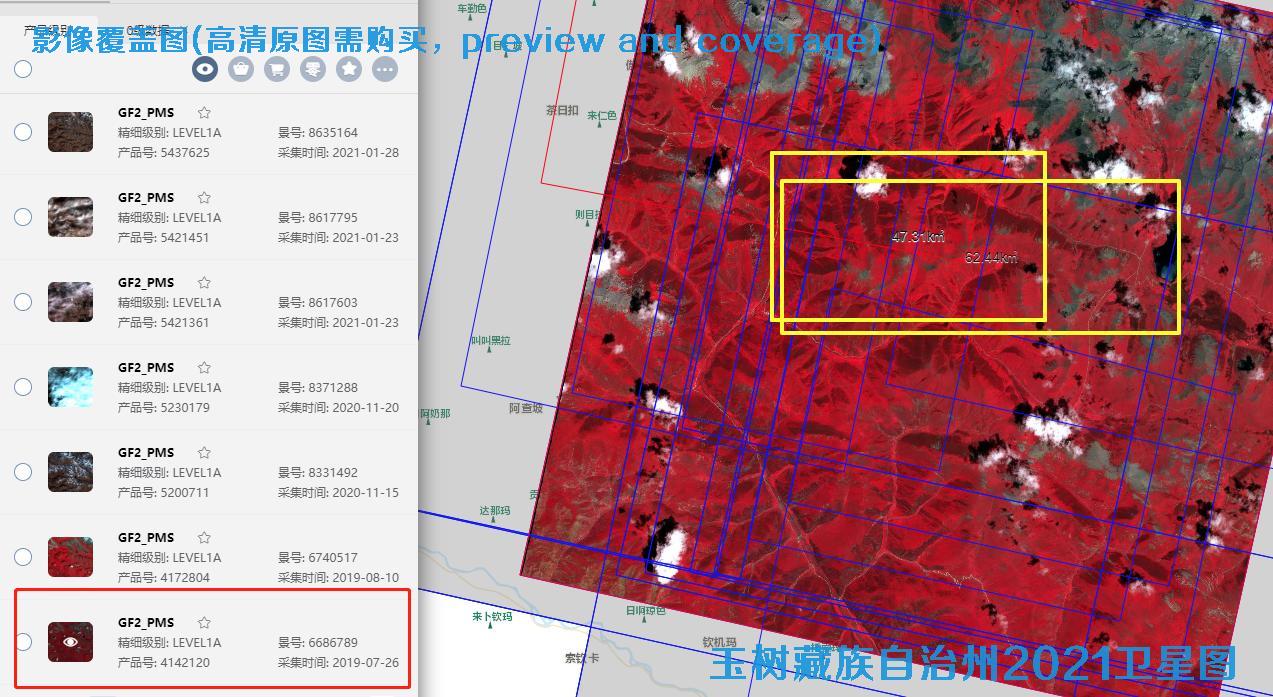
Task: Tick the checkbox for product 5200711
Action: tap(23, 472)
